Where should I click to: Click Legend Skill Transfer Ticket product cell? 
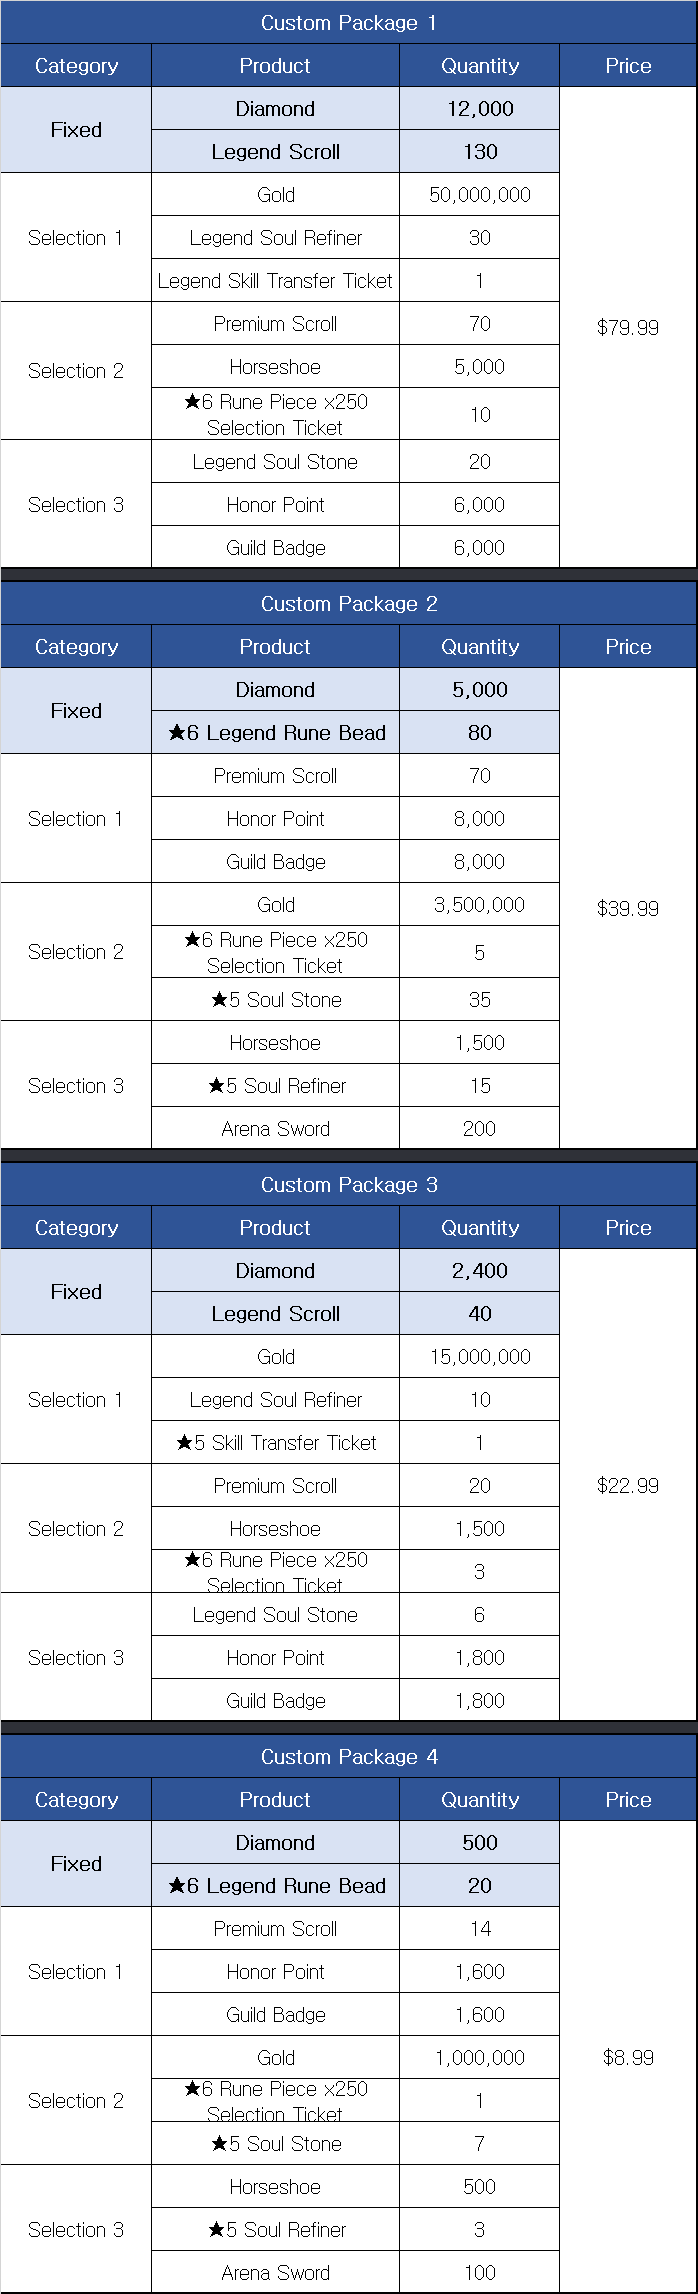275,281
